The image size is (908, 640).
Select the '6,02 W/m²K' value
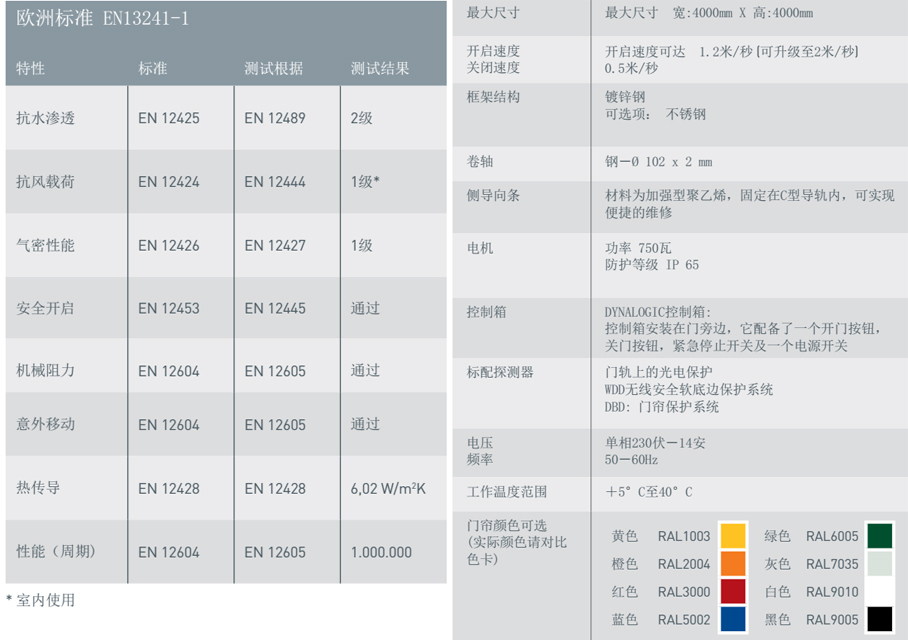click(388, 488)
